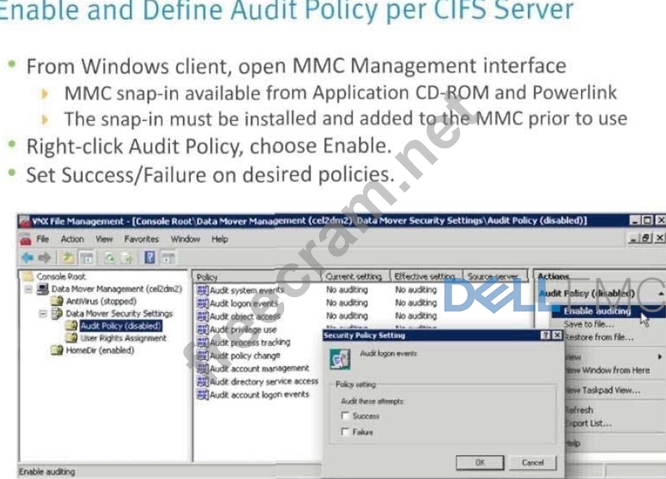Open the Help question mark icon
The width and height of the screenshot is (666, 479).
coord(150,257)
